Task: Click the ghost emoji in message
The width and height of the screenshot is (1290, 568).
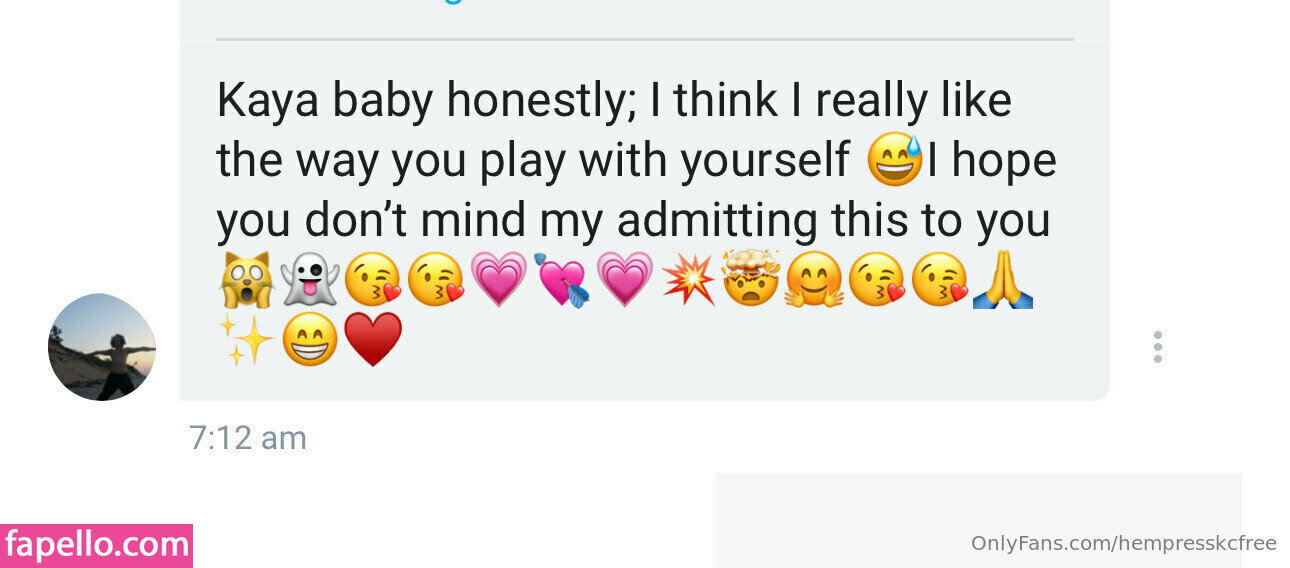Action: 310,280
